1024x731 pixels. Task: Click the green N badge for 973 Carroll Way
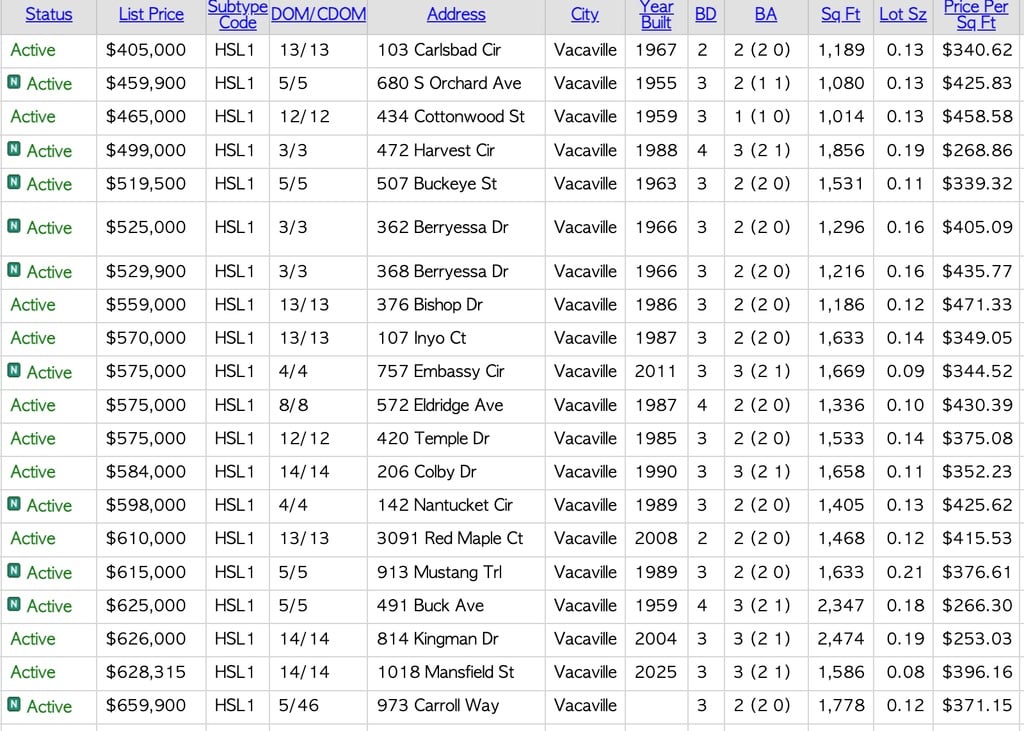tap(14, 706)
